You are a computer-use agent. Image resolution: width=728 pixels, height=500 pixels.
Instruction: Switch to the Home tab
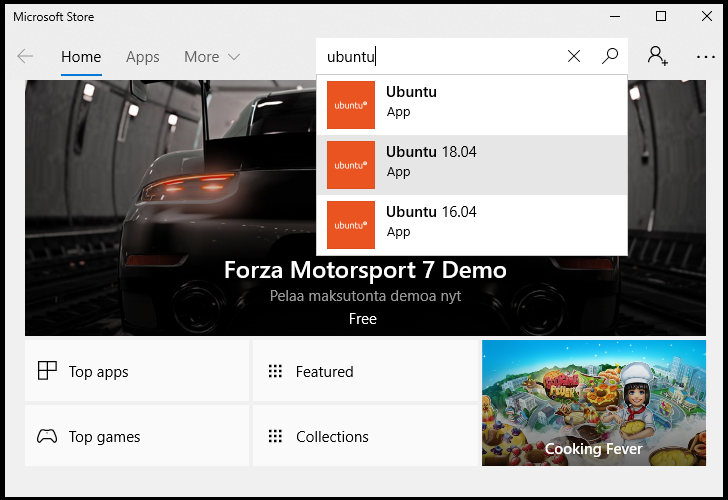coord(81,57)
